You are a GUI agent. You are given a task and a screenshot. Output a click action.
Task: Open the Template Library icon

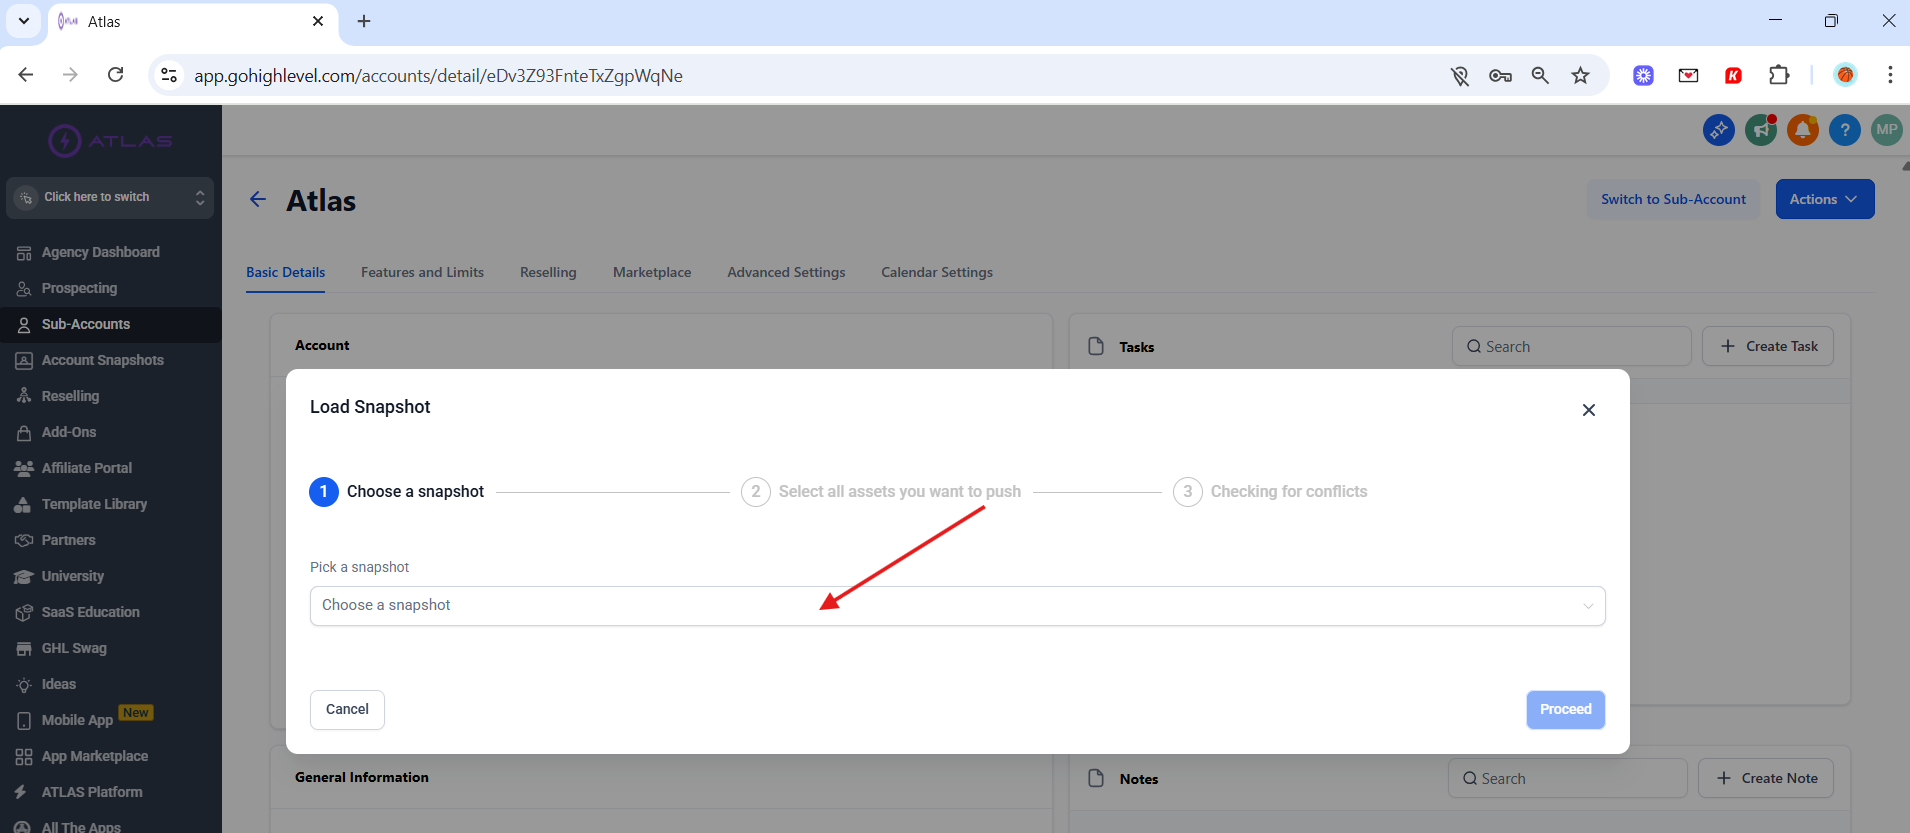click(24, 505)
